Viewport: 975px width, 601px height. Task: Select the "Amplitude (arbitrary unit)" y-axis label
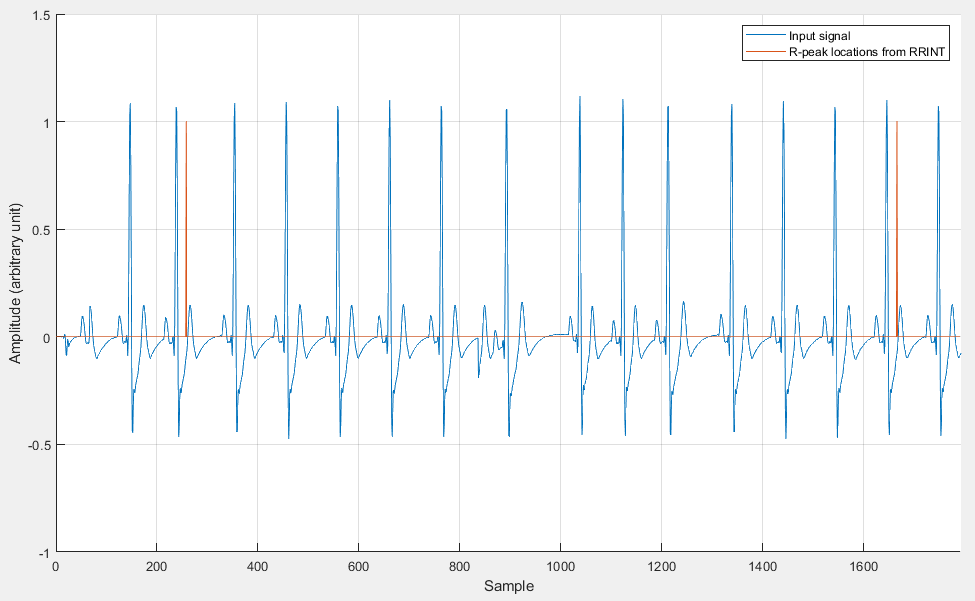click(15, 284)
